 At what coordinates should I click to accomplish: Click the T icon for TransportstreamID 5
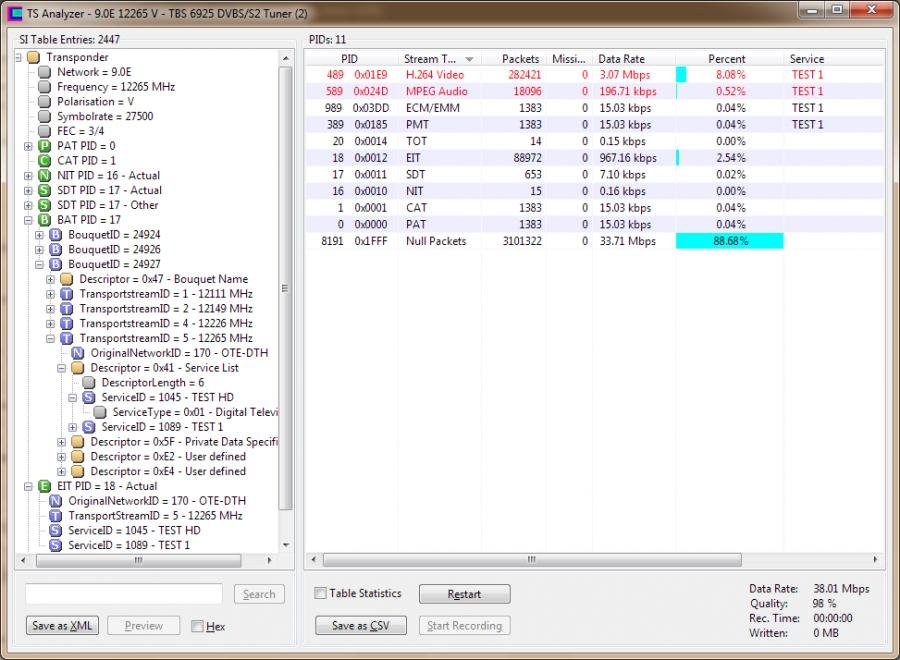pos(67,339)
